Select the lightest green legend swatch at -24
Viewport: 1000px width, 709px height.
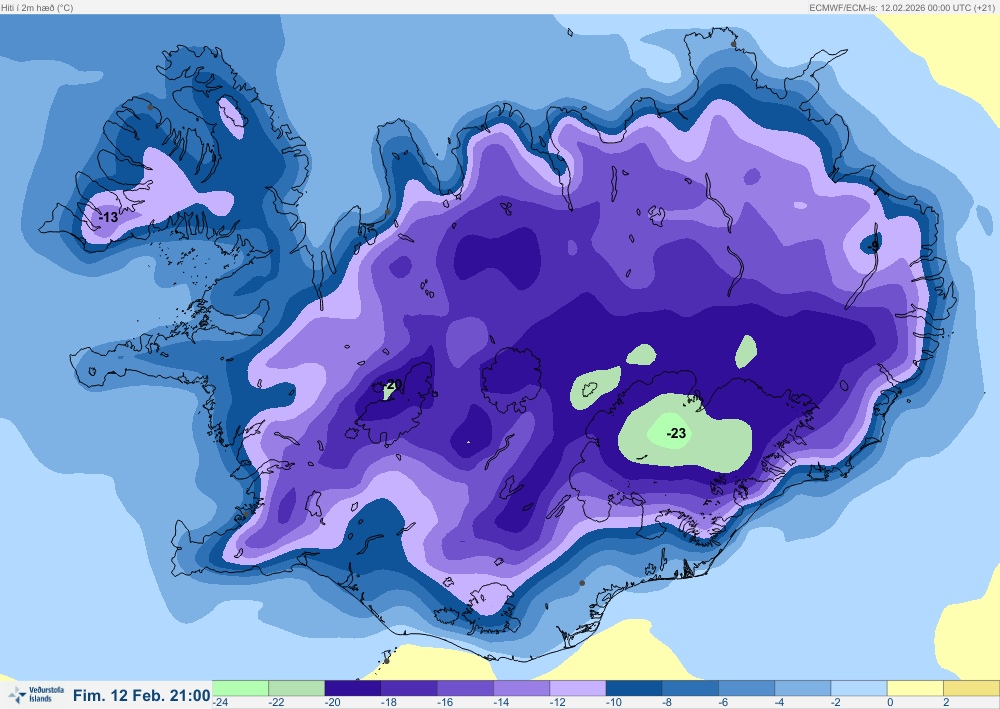click(x=240, y=688)
